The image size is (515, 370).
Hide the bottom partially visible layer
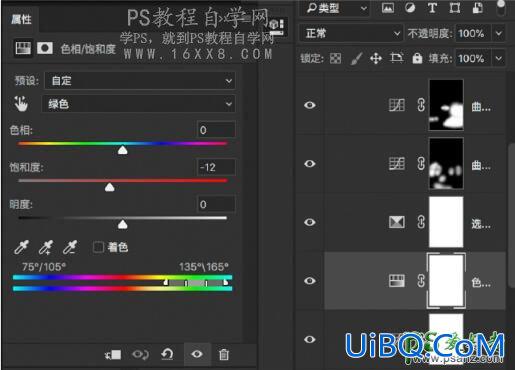pos(310,339)
